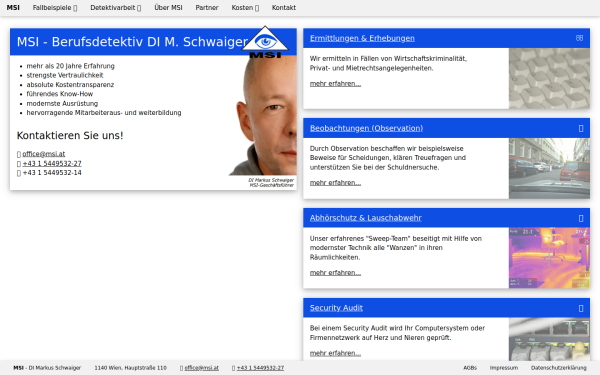This screenshot has width=600, height=375.
Task: Click the icon in Abhörschutz & Lauschabwehr header
Action: click(581, 218)
